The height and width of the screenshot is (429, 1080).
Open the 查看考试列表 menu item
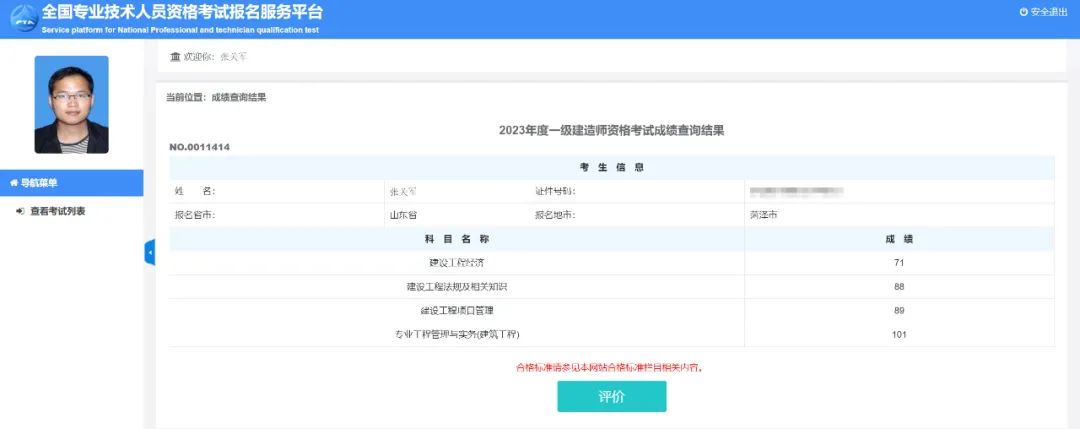(x=57, y=211)
